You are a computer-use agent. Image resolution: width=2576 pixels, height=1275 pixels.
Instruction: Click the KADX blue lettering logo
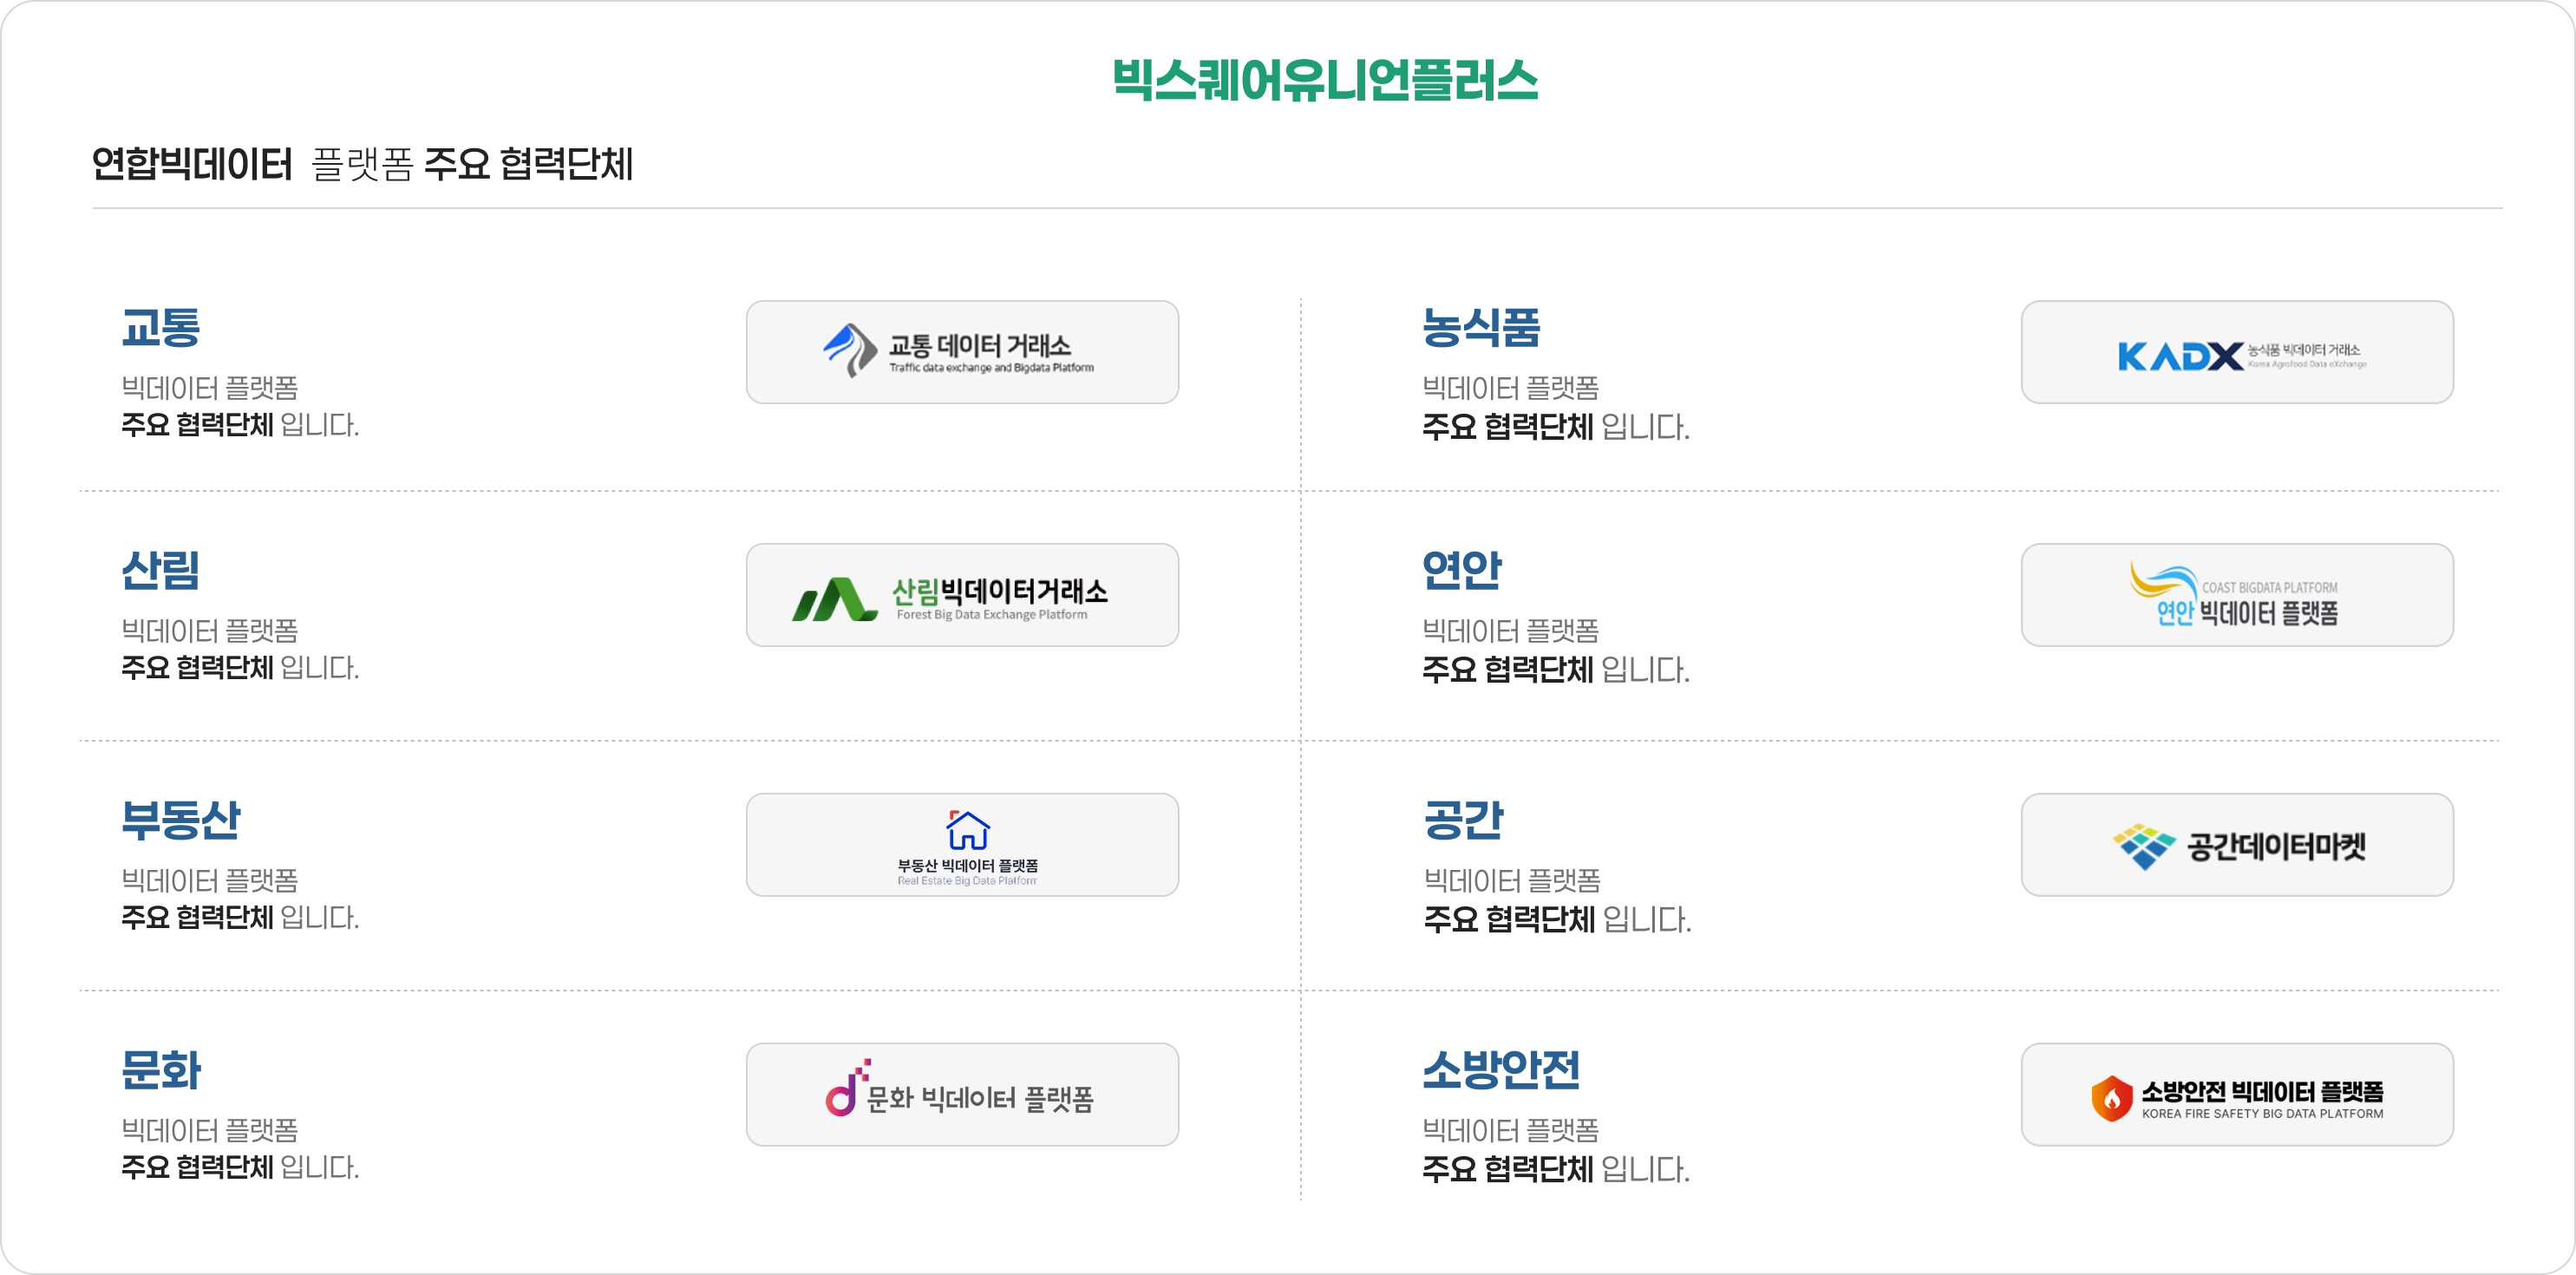(2180, 356)
